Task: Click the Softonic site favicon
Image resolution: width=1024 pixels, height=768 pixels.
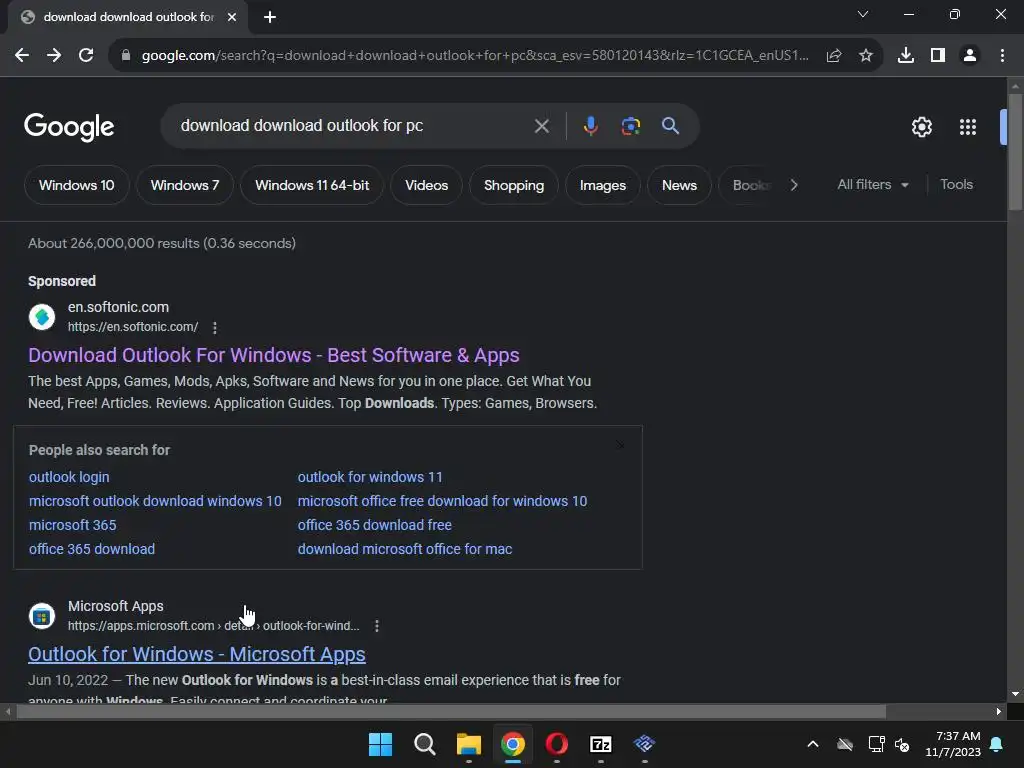Action: 42,317
